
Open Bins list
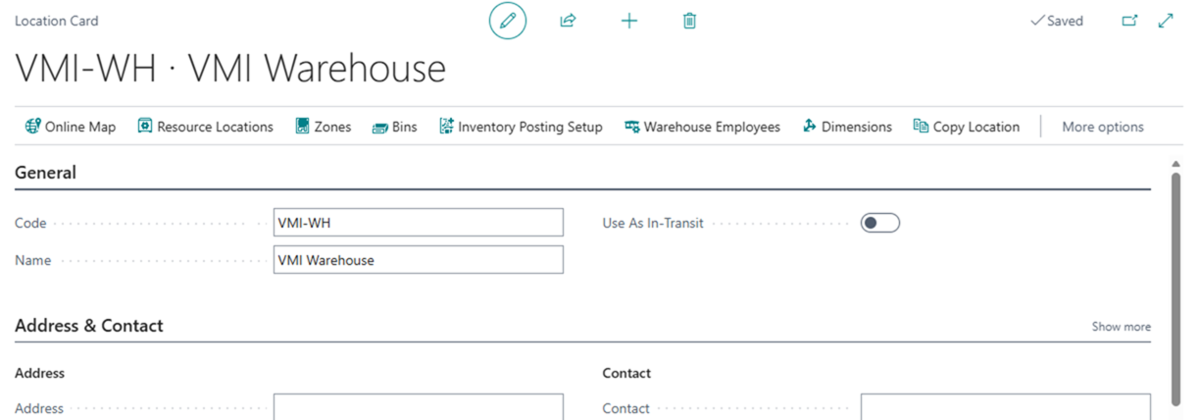point(394,127)
